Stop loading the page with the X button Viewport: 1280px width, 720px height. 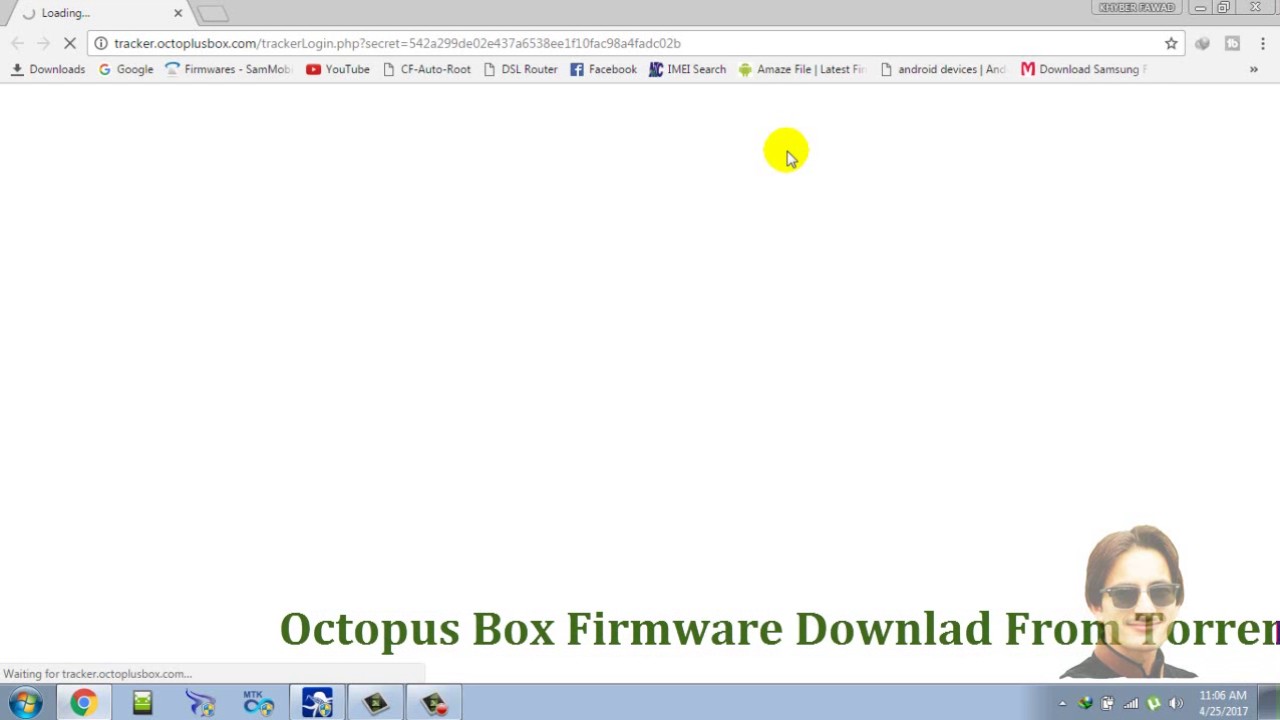(70, 43)
